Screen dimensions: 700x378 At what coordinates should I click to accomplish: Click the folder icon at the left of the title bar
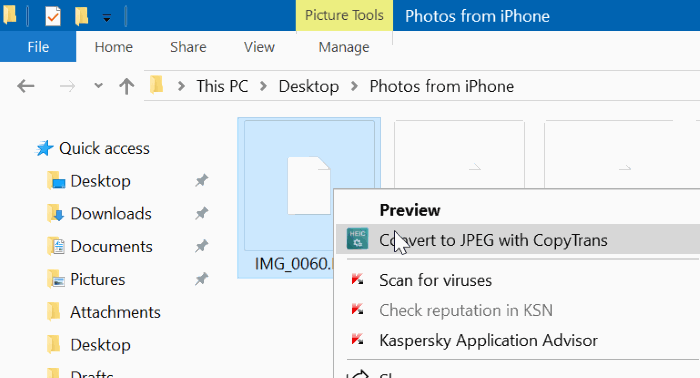[10, 14]
